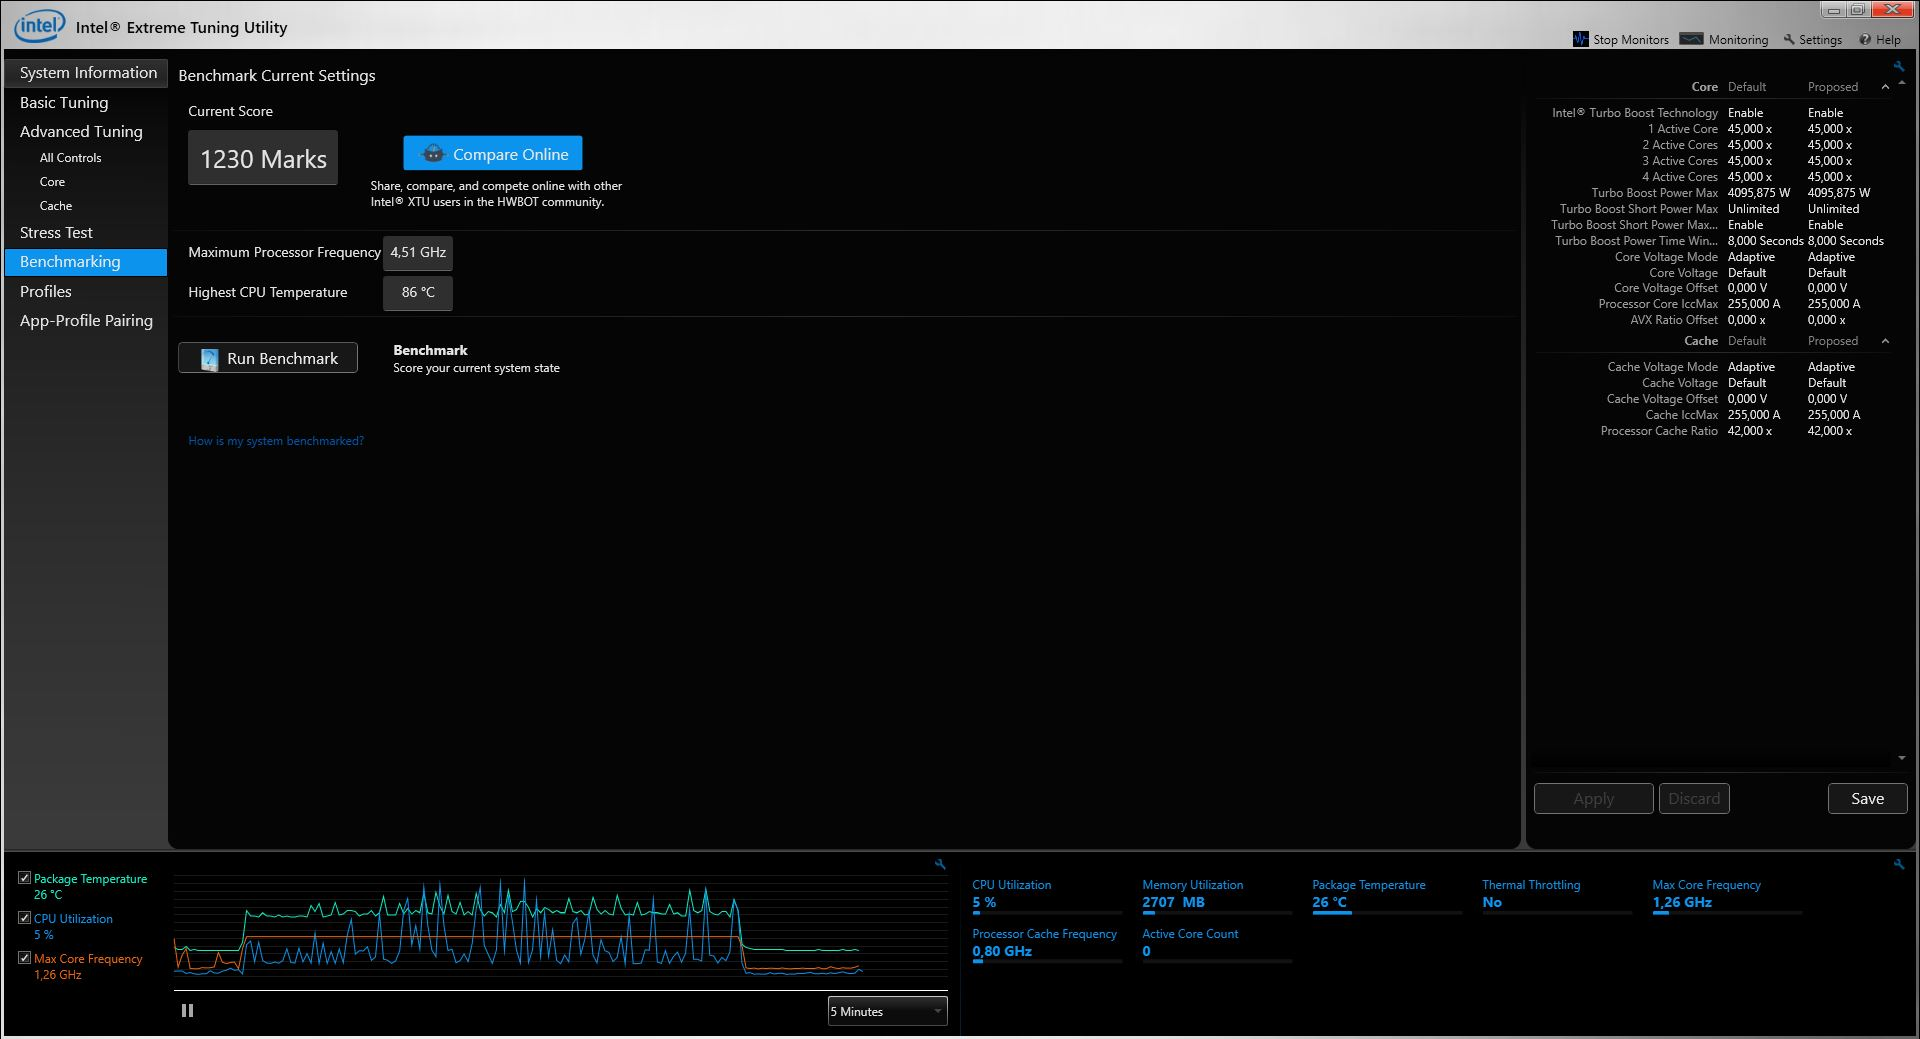The image size is (1920, 1039).
Task: Open Benchmarking section
Action: tap(86, 262)
